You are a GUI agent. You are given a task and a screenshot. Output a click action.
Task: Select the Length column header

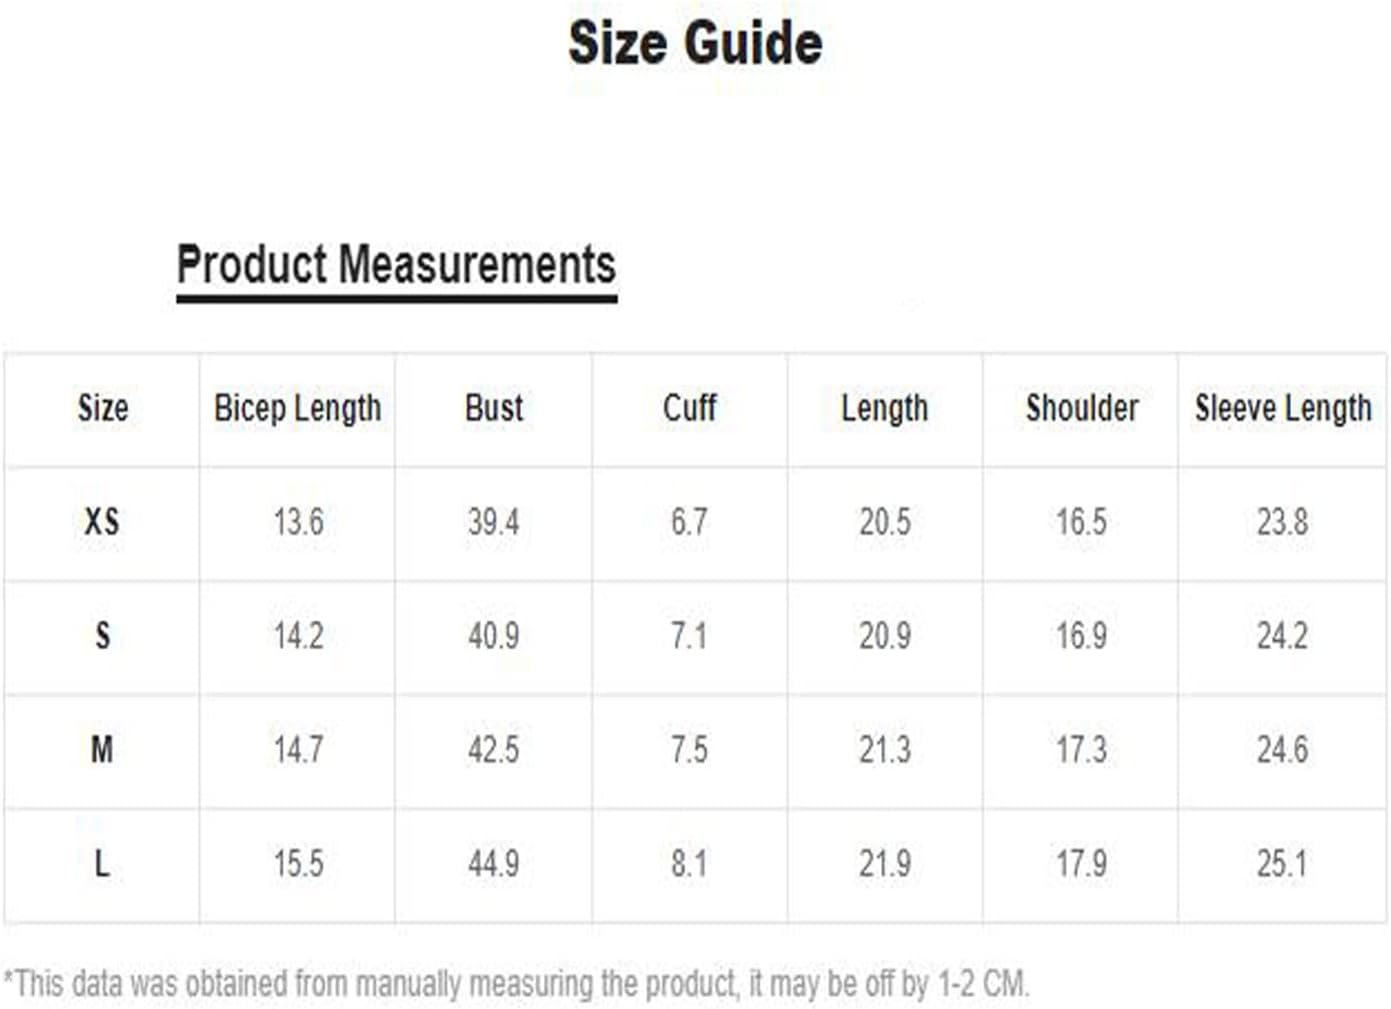885,409
